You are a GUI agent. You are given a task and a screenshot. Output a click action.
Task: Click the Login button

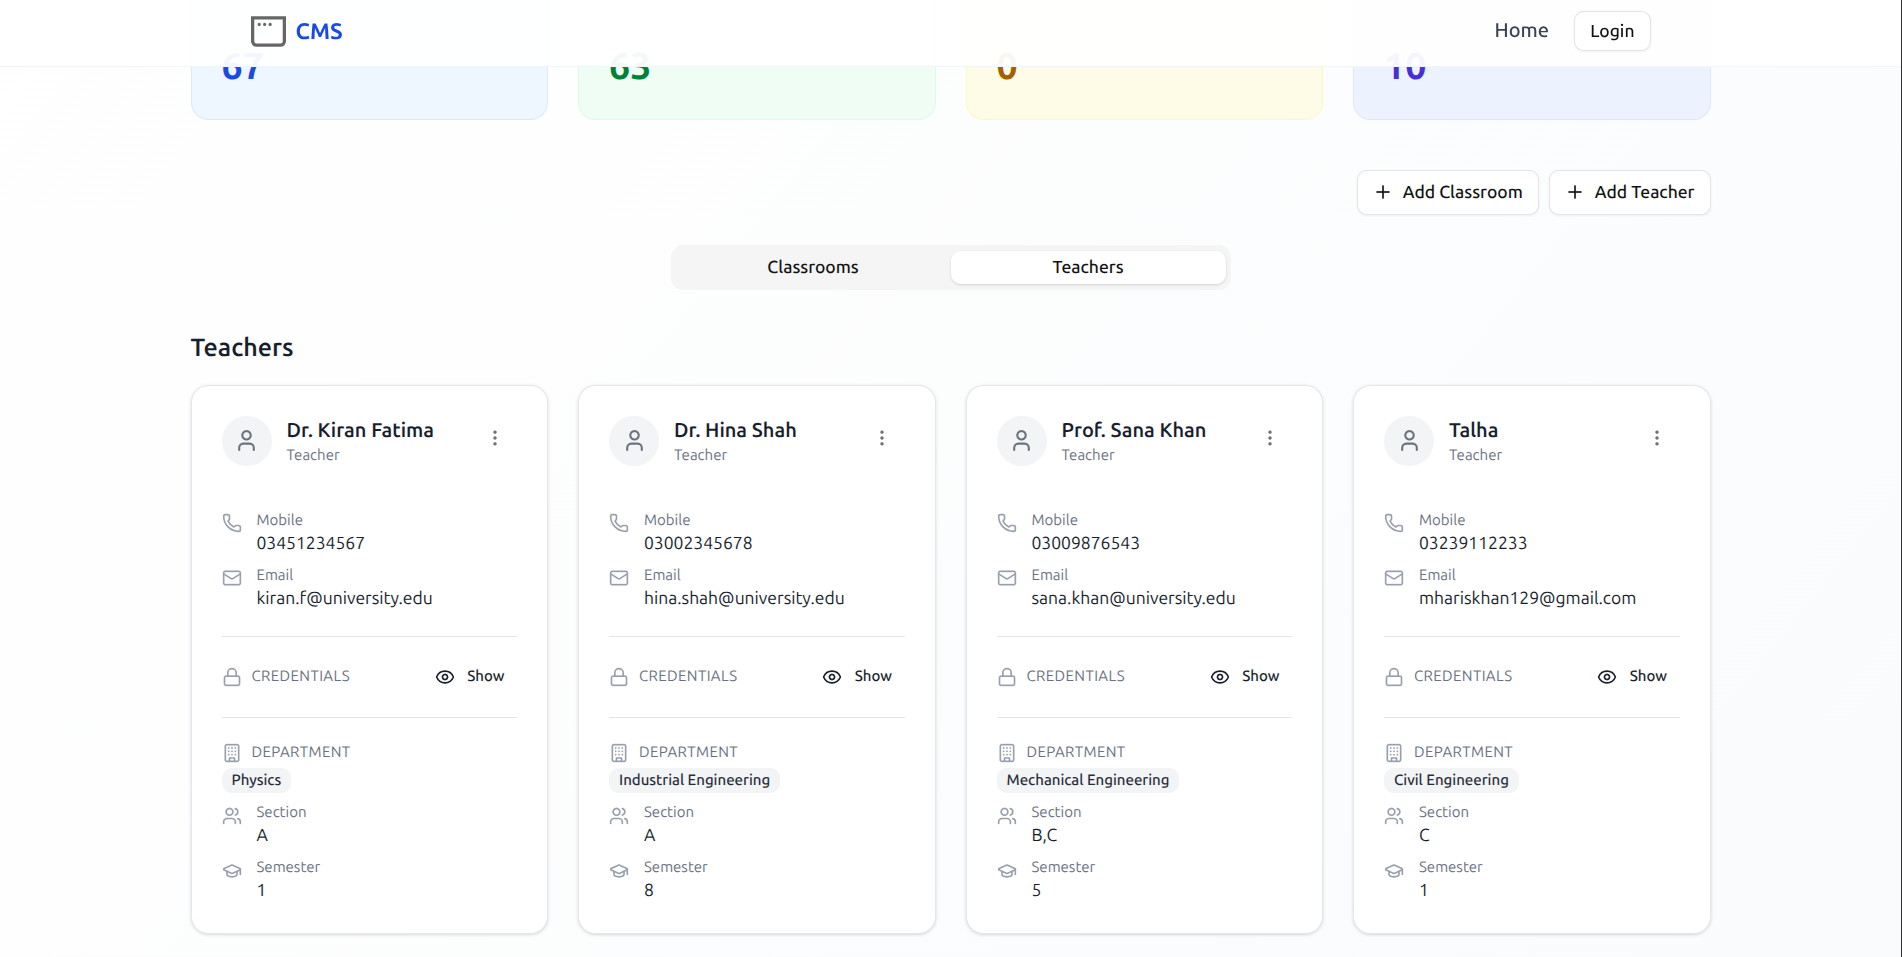[1612, 31]
